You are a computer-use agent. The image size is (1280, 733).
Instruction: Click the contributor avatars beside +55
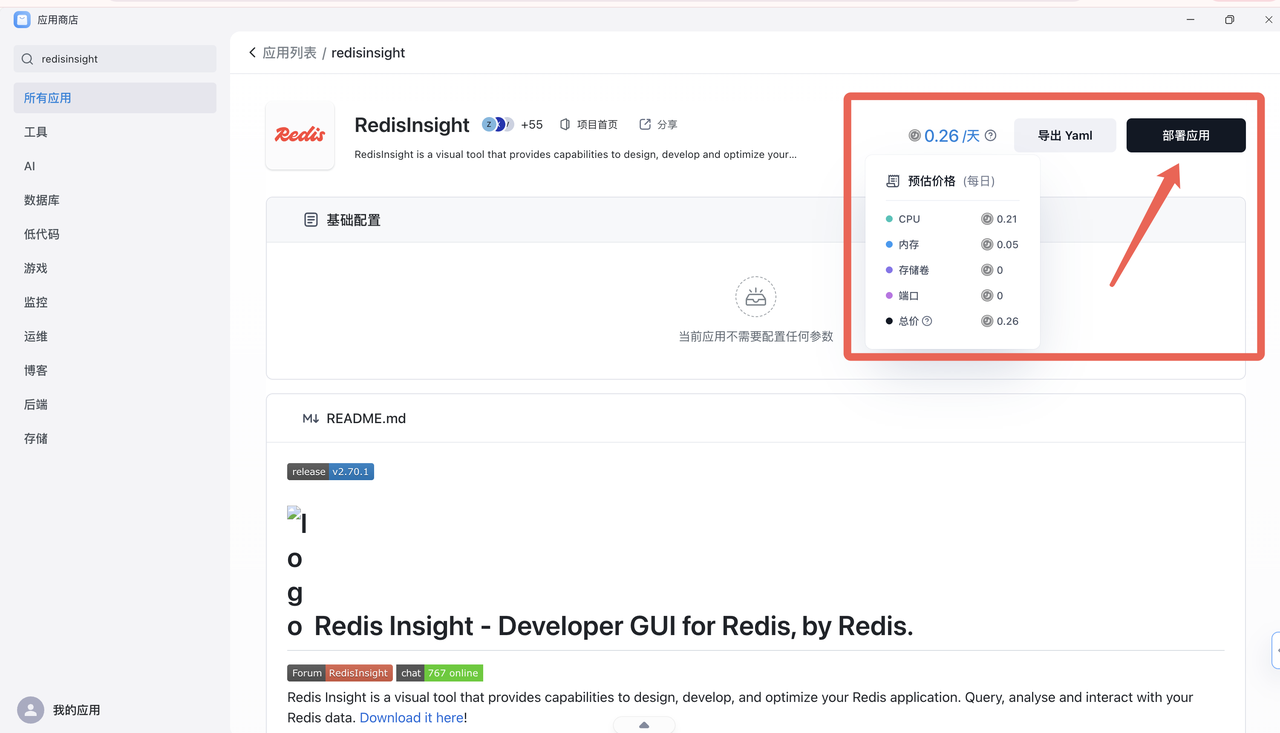(498, 124)
